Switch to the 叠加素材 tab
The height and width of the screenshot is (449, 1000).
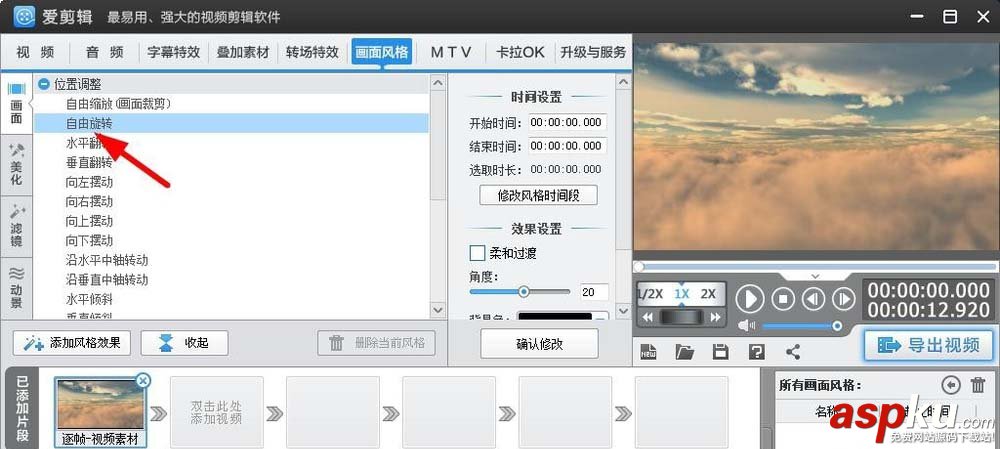243,52
